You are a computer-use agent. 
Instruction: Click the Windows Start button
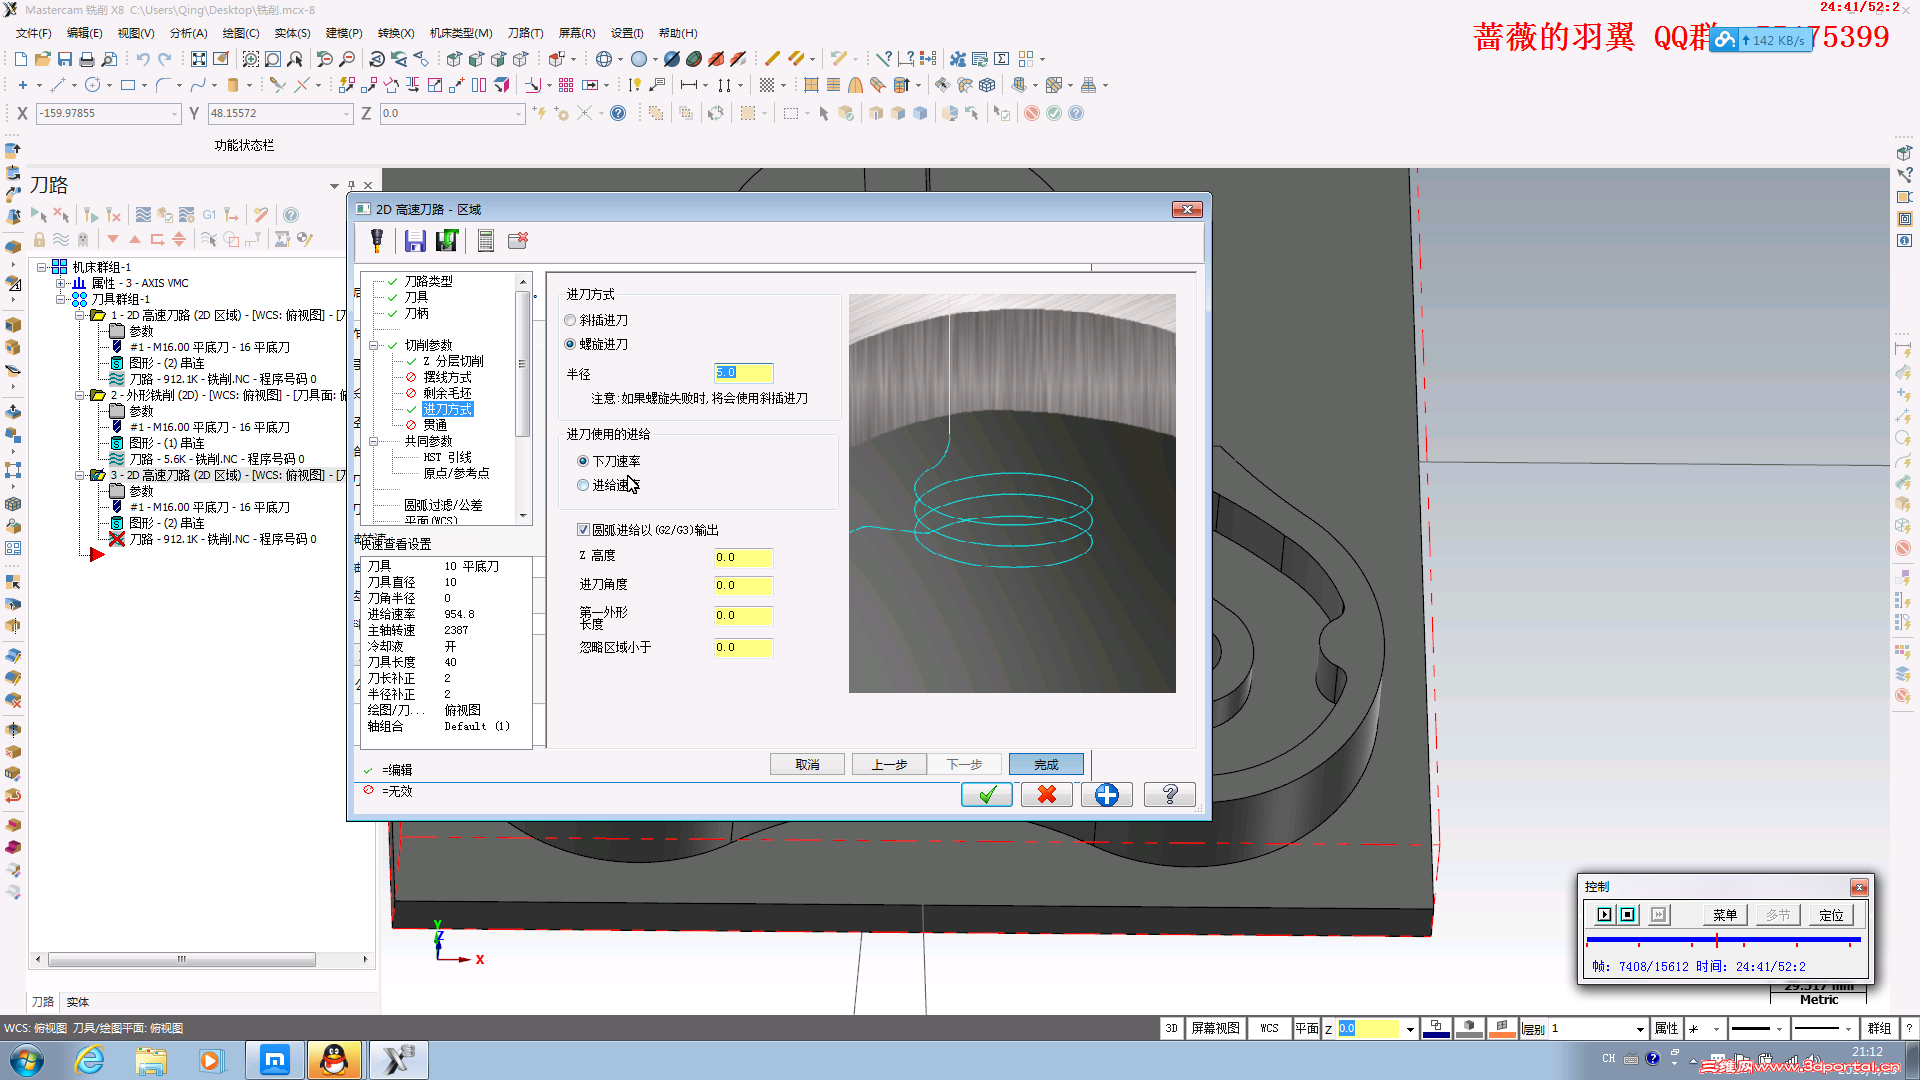coord(27,1060)
